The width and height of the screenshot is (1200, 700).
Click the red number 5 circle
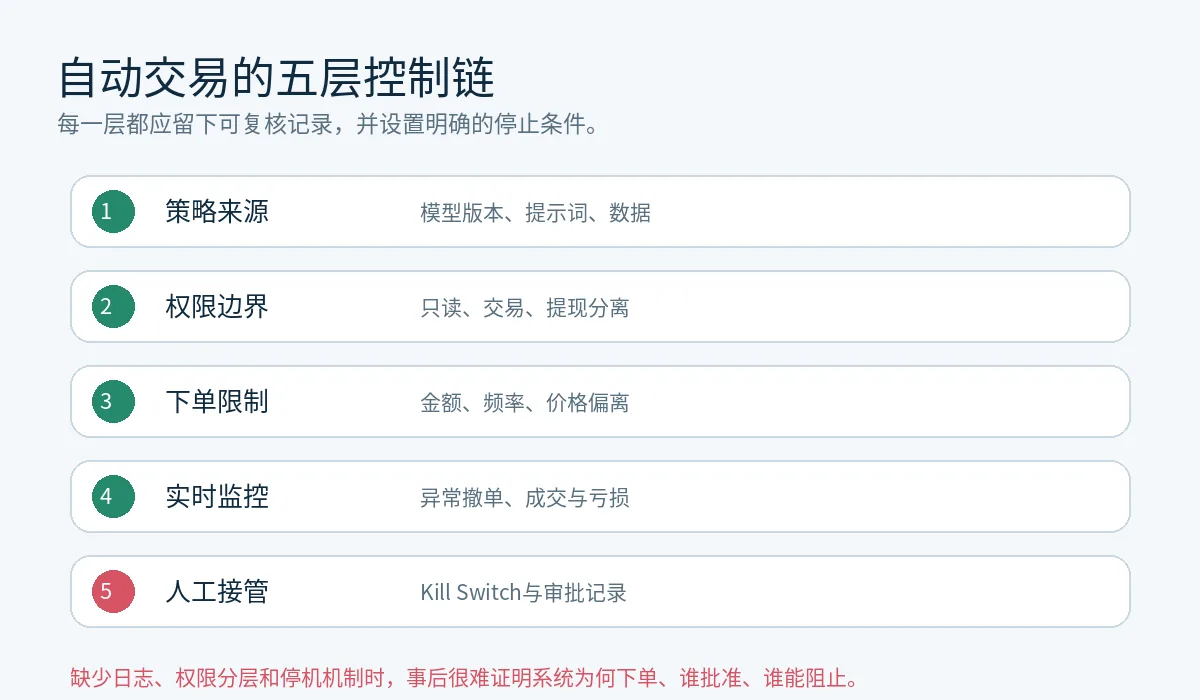113,591
